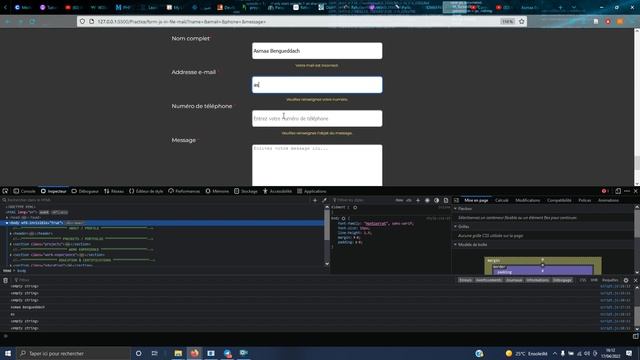Click the Message textarea

tap(317, 165)
